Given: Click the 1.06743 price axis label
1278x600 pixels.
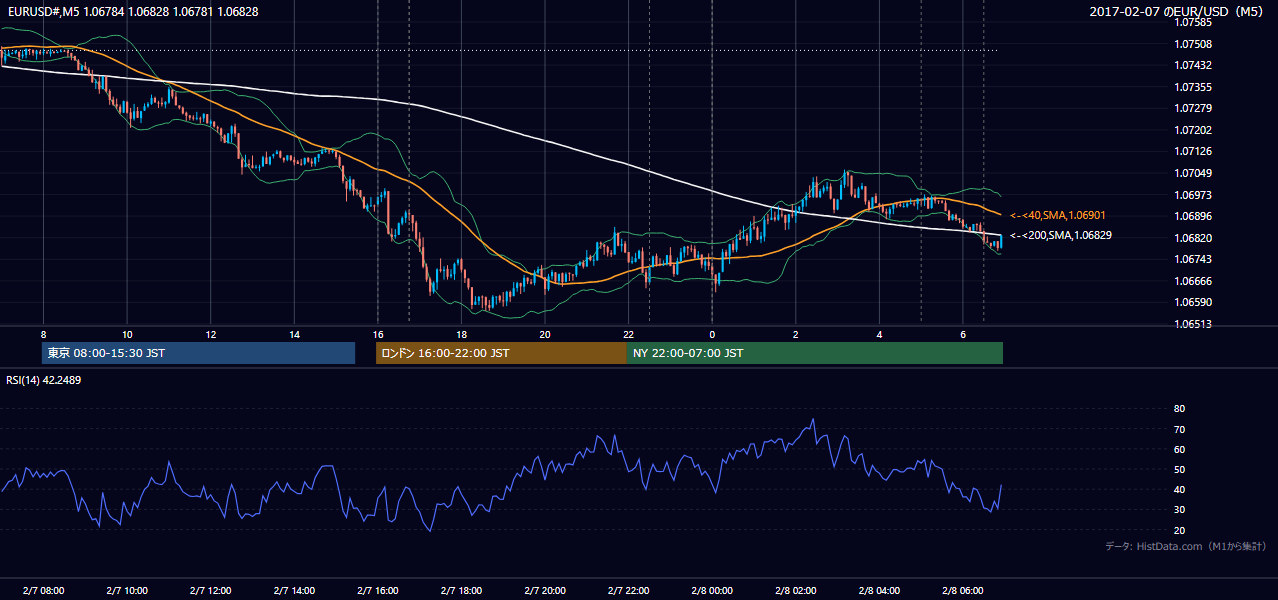Looking at the screenshot, I should coord(1193,259).
